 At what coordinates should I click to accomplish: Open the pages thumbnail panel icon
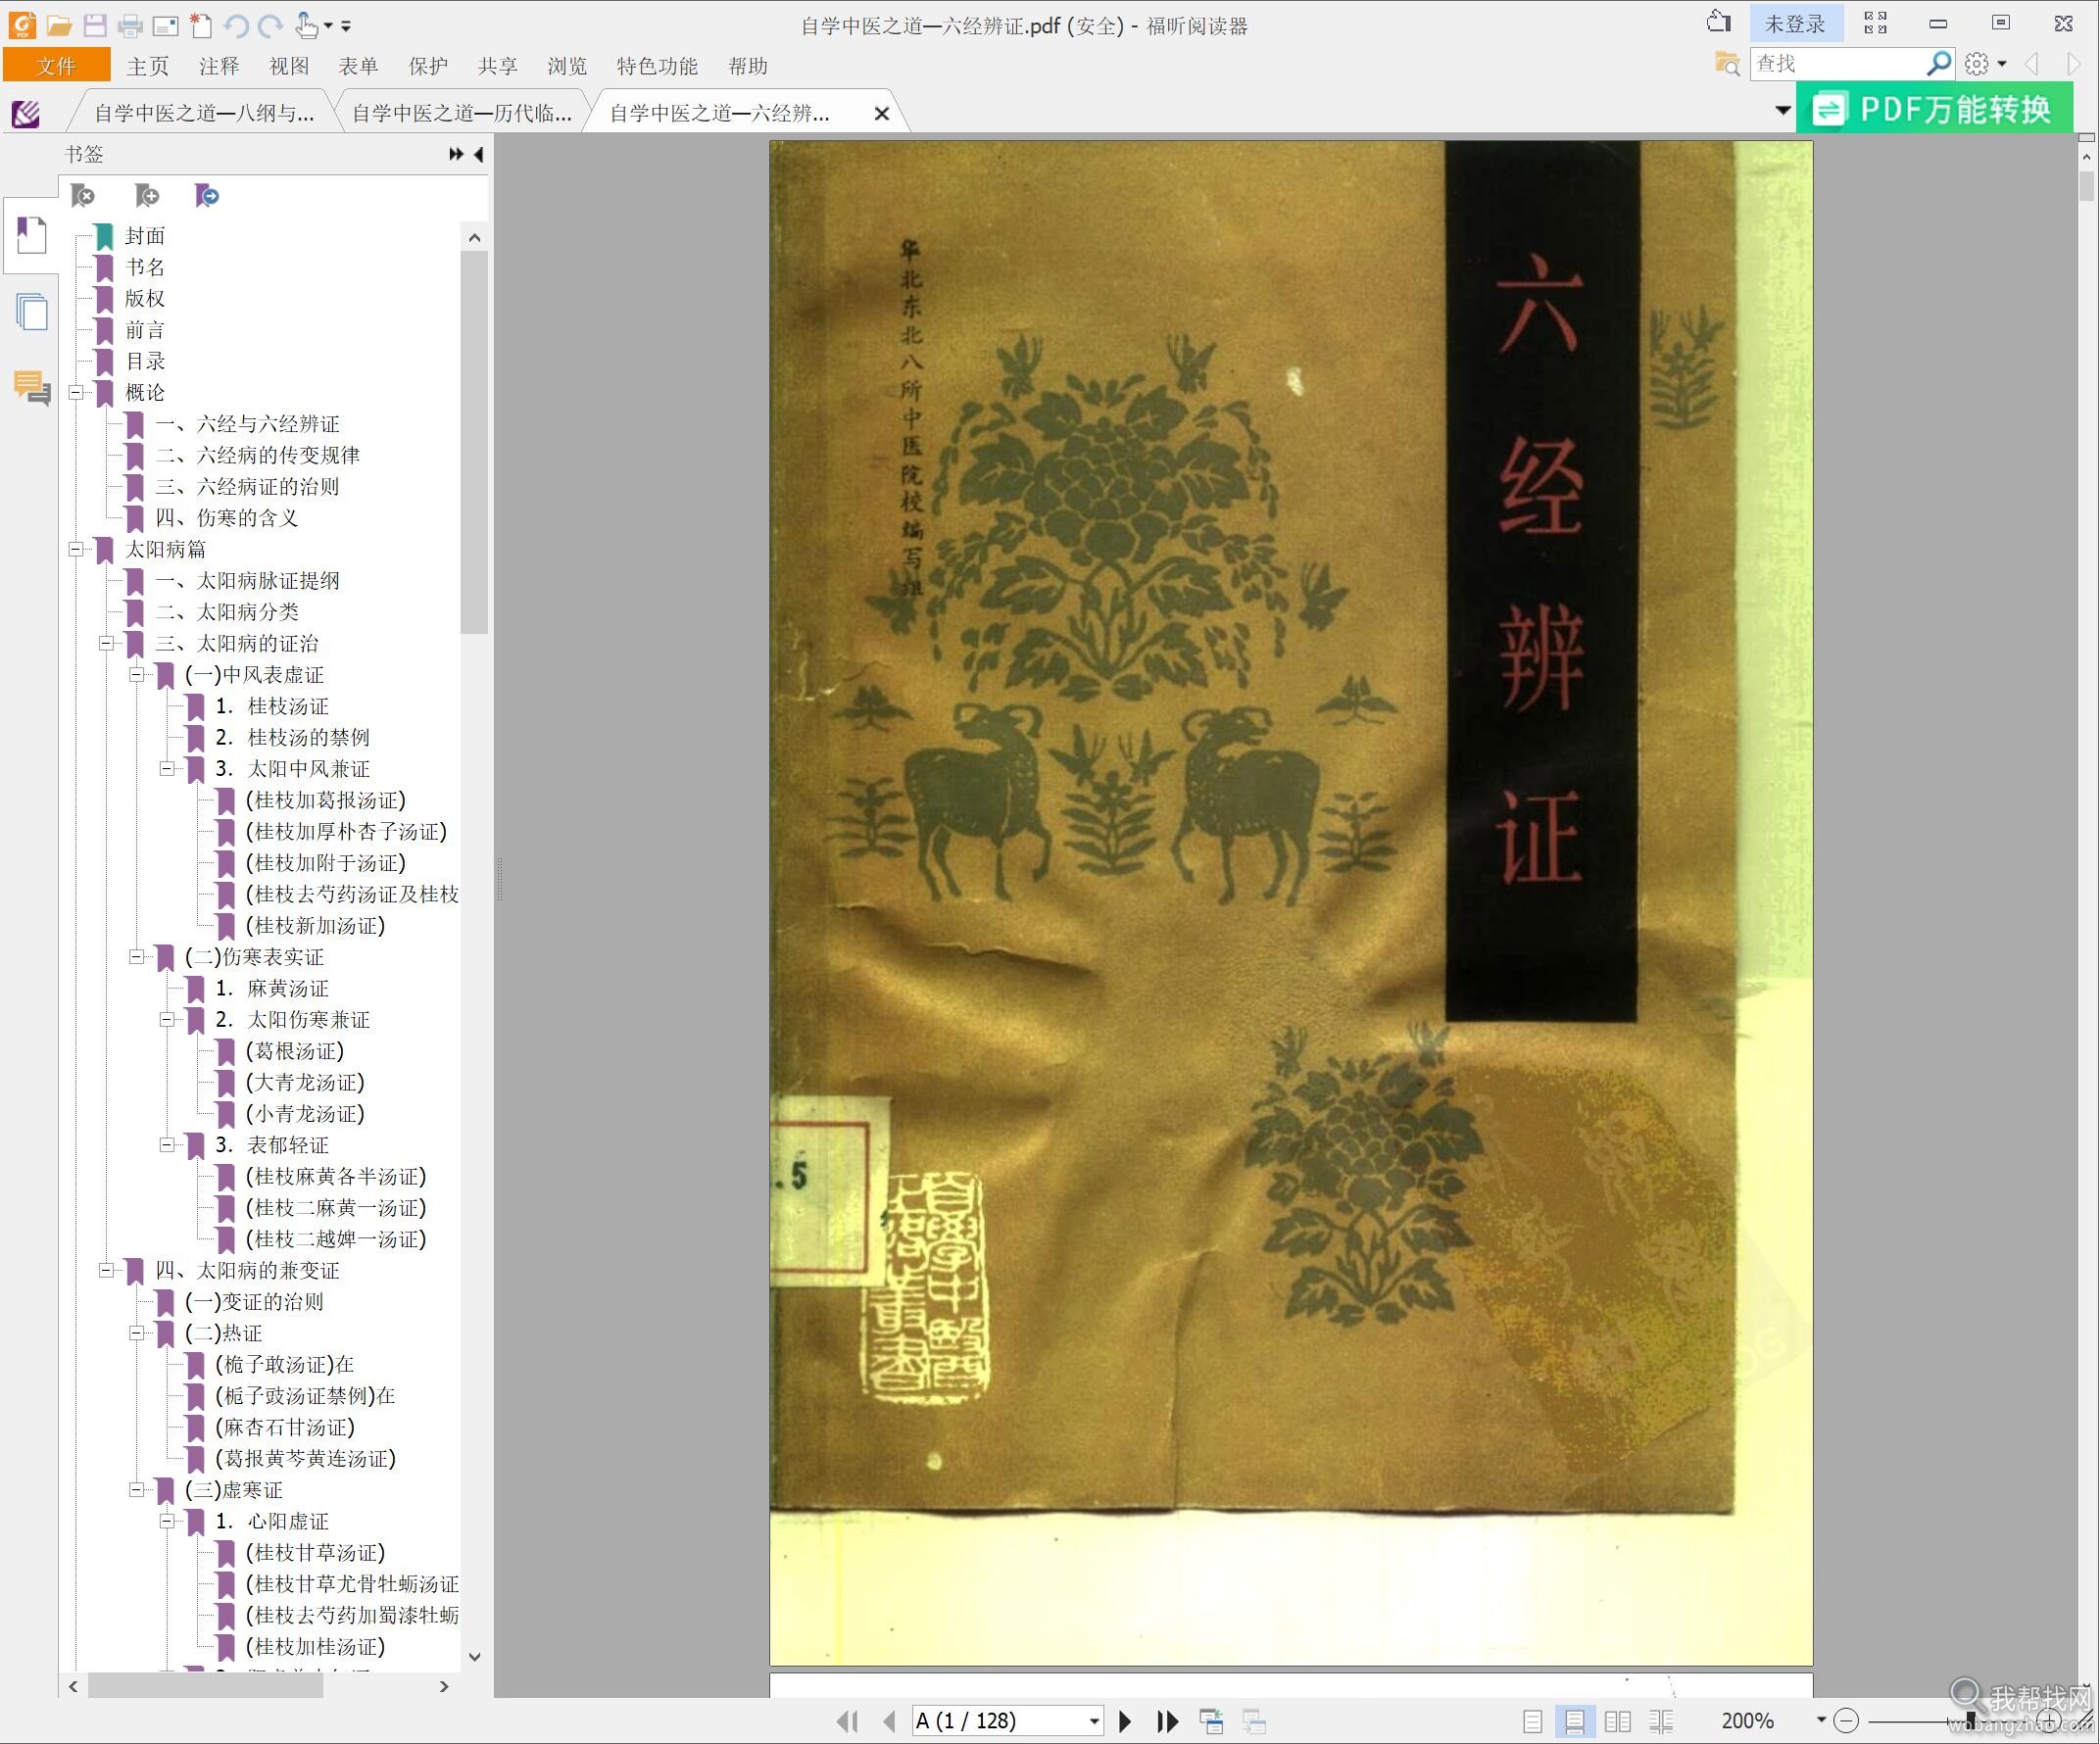pyautogui.click(x=32, y=313)
